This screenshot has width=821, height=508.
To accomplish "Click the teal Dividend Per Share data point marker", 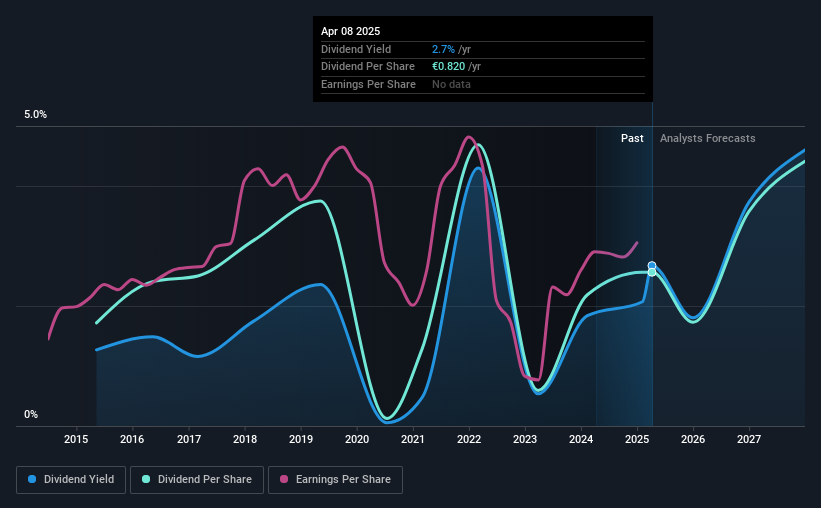I will 652,272.
